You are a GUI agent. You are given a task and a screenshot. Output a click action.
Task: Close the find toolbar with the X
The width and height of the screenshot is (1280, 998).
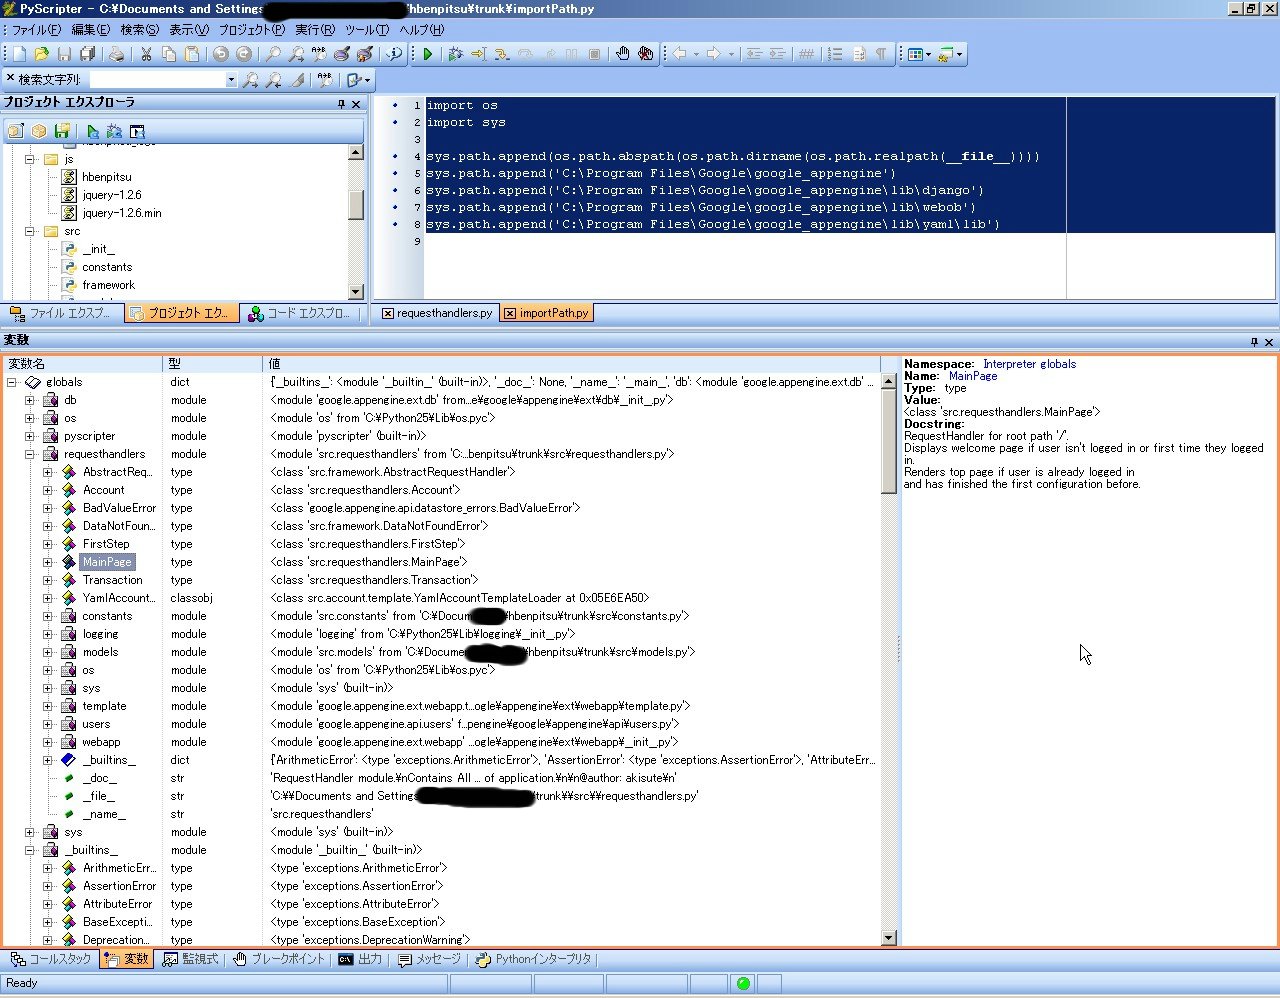coord(10,78)
